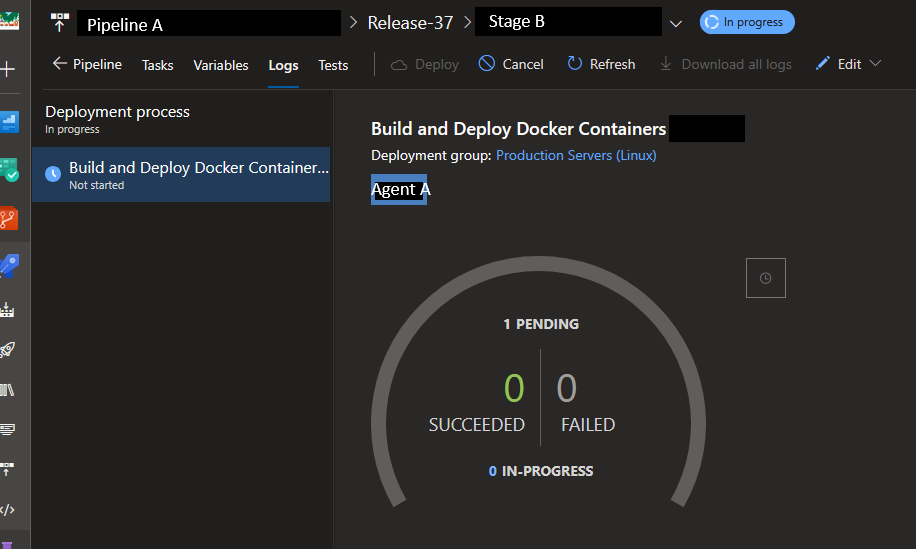Go back to the Pipeline view
The width and height of the screenshot is (916, 549).
(x=87, y=64)
